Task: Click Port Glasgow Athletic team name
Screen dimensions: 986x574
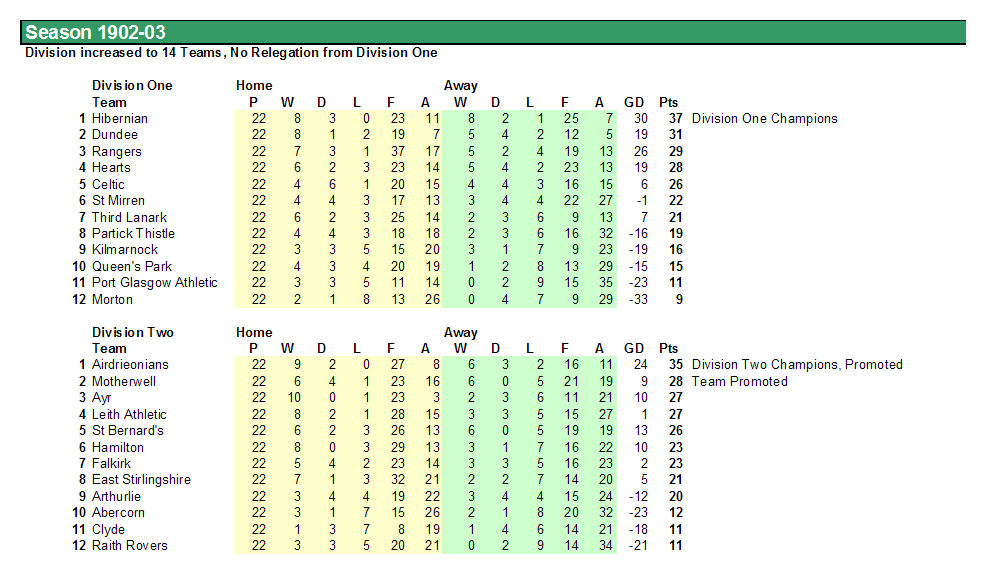Action: pyautogui.click(x=155, y=283)
